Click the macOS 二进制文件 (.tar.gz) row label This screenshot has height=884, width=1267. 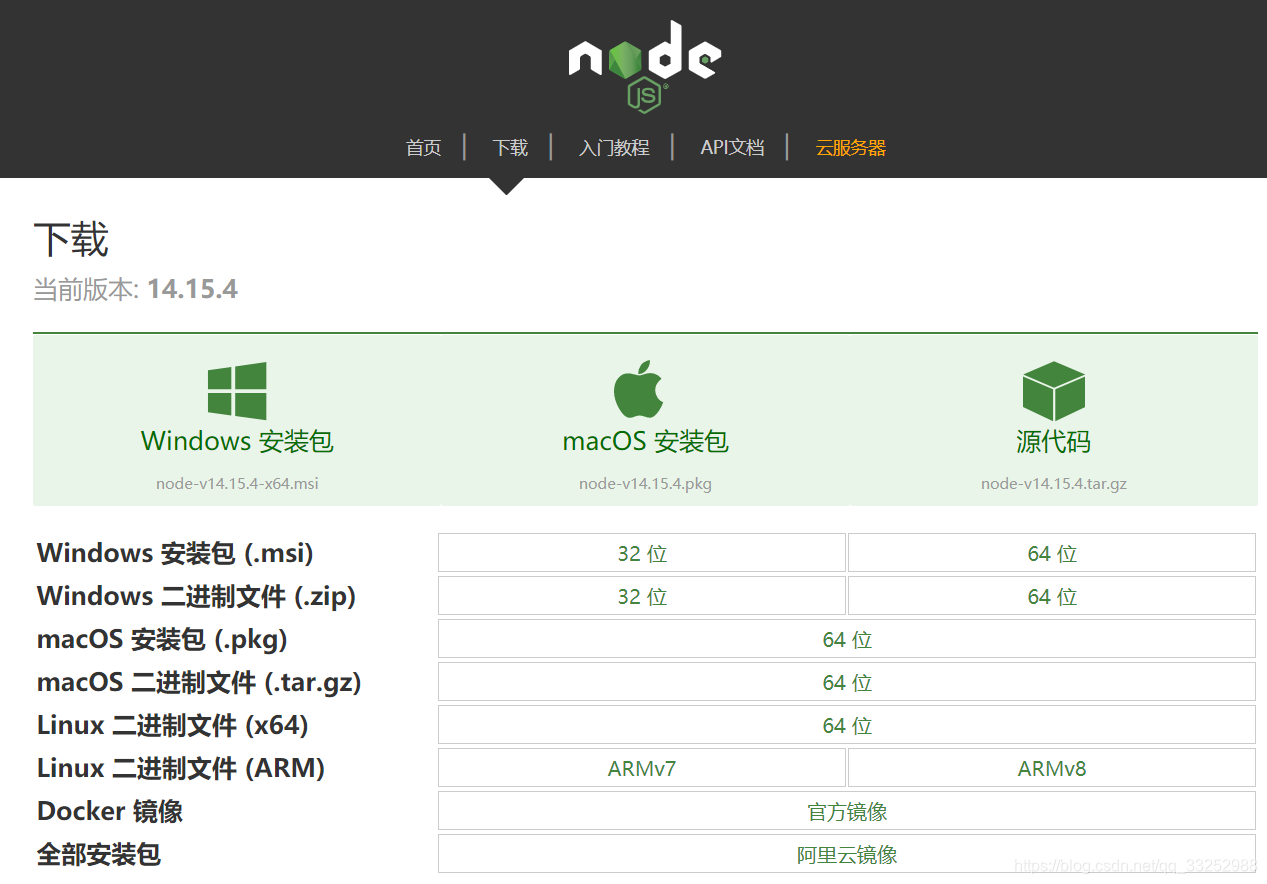click(199, 682)
